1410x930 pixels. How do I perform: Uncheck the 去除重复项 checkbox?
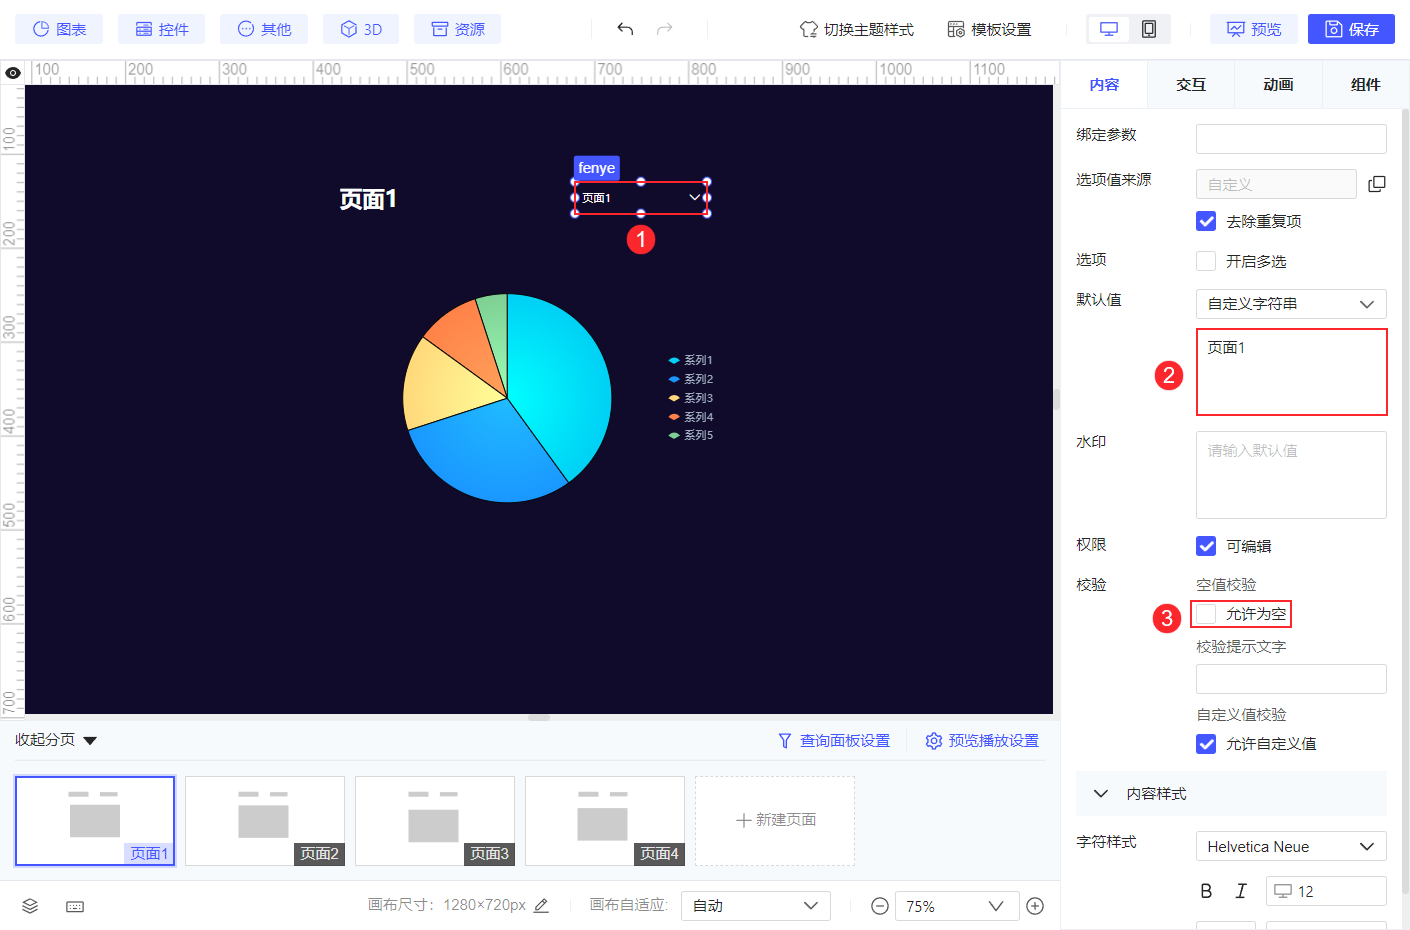click(1206, 221)
